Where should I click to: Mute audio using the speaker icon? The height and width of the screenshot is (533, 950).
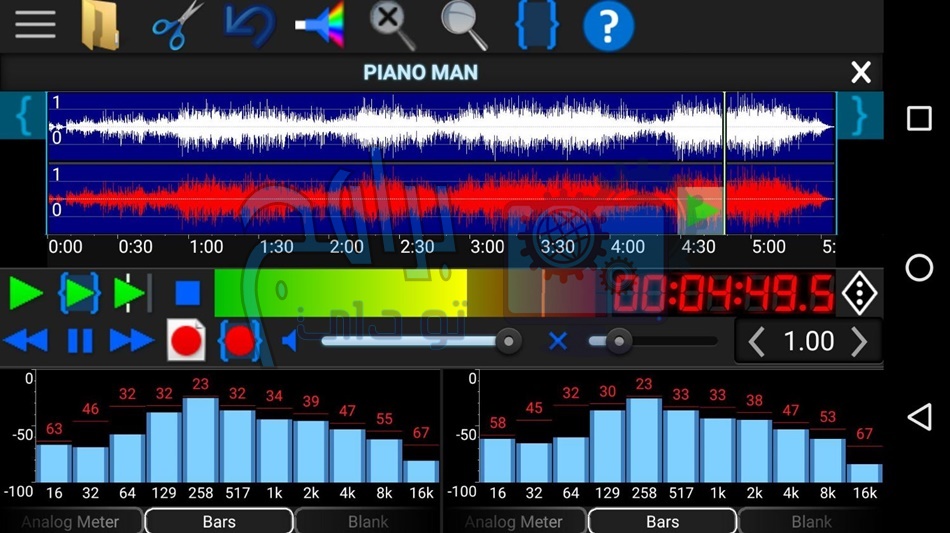point(291,342)
